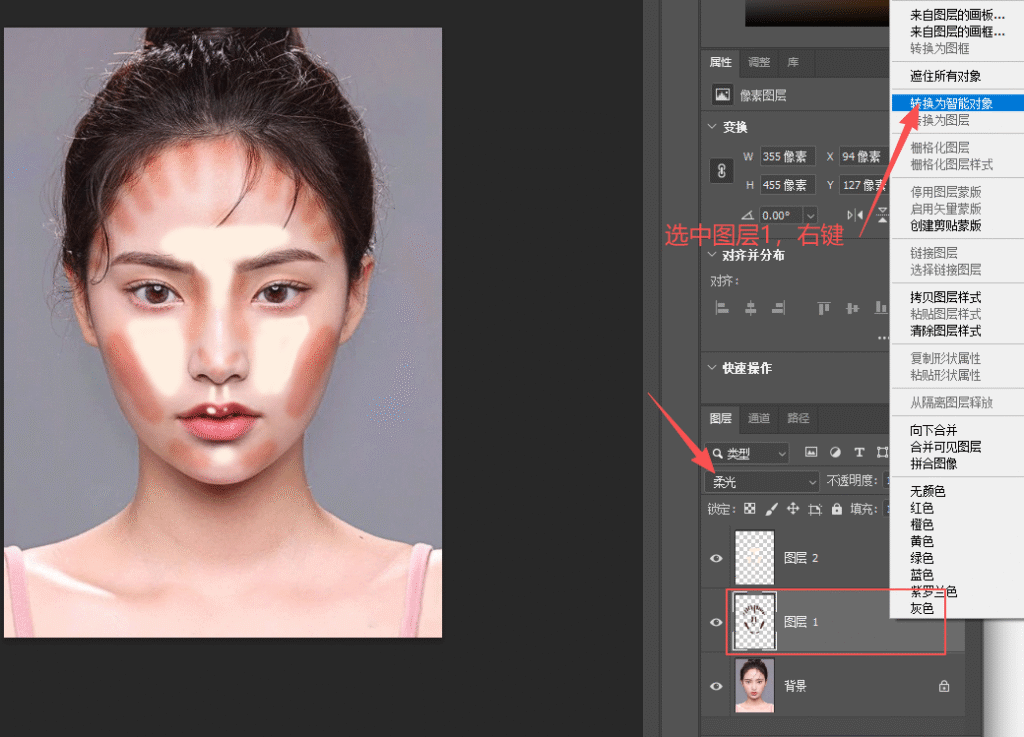Select 红色 color label in context menu
Screen dimensions: 1024x737
click(921, 508)
